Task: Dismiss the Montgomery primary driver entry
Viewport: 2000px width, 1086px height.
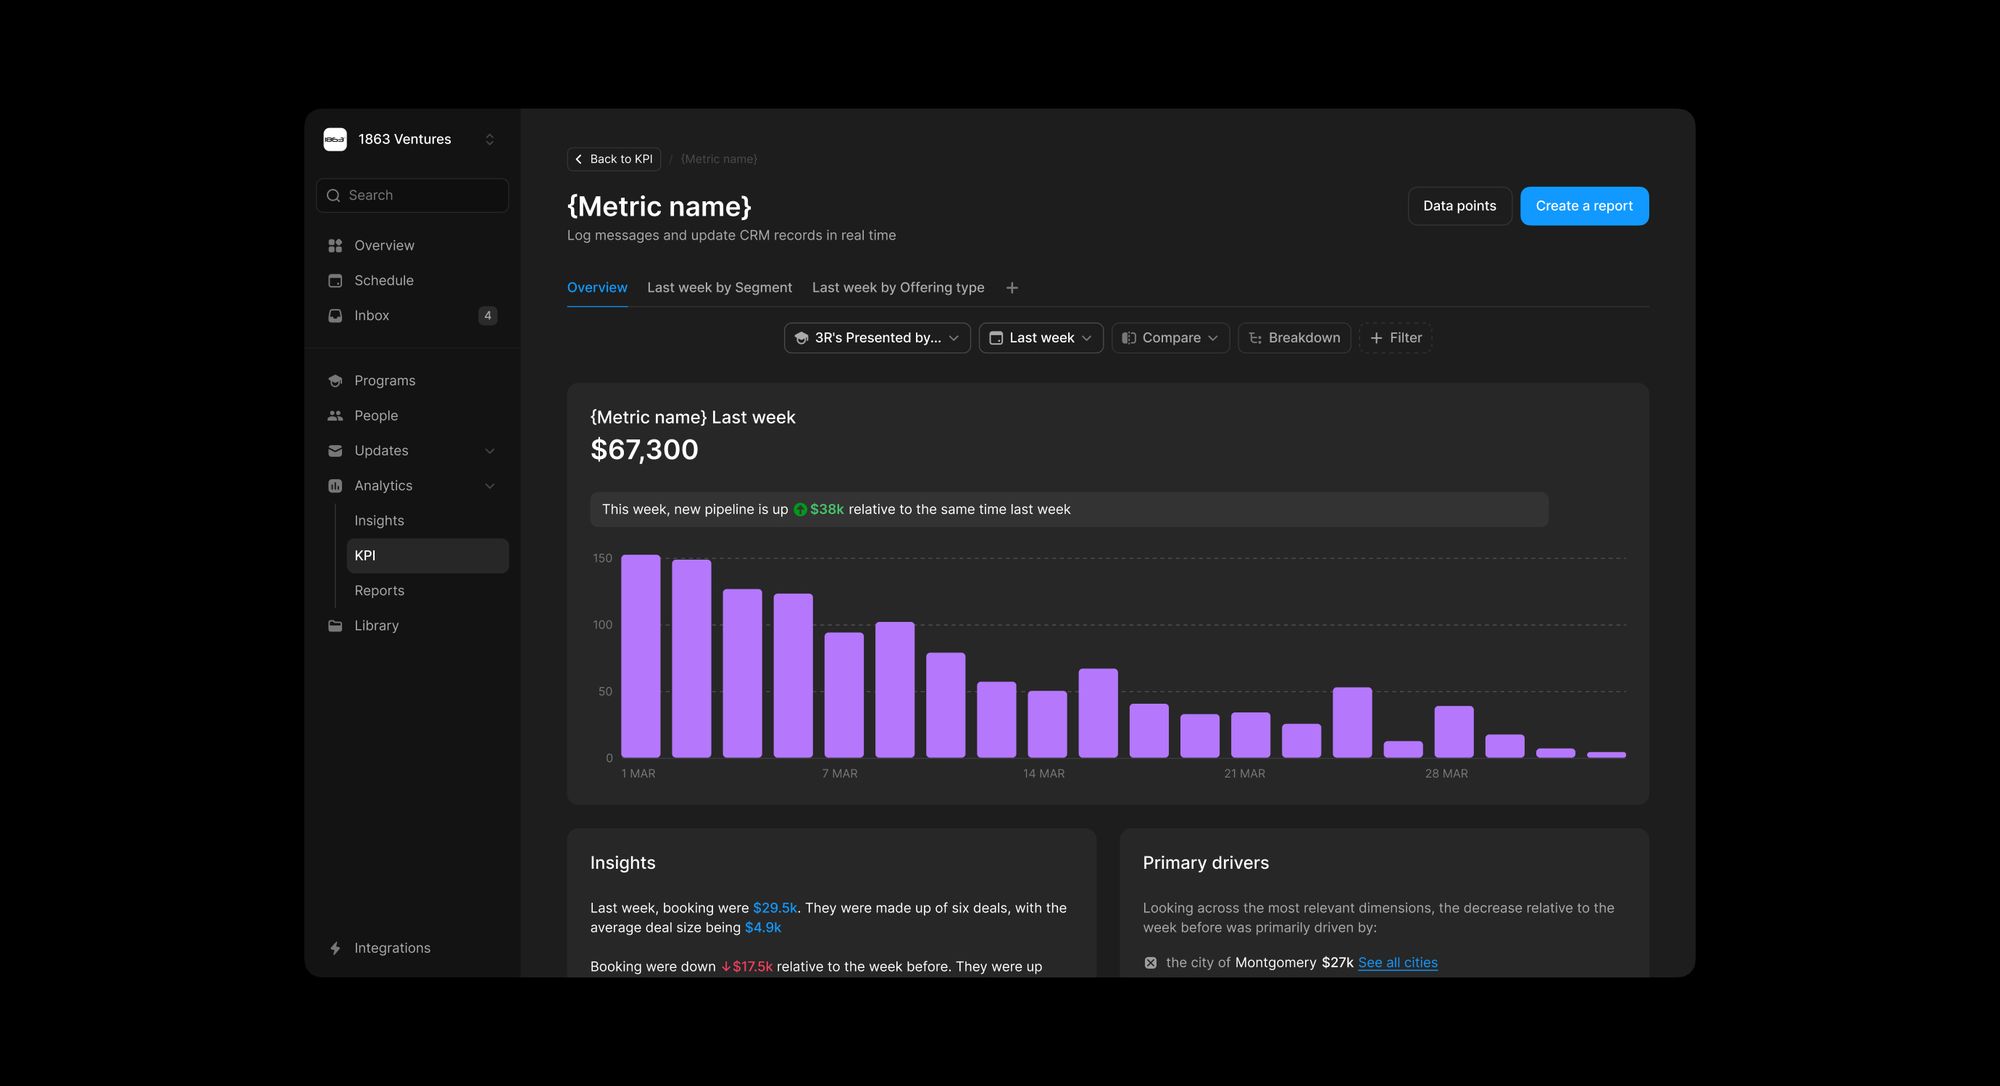Action: [1150, 962]
